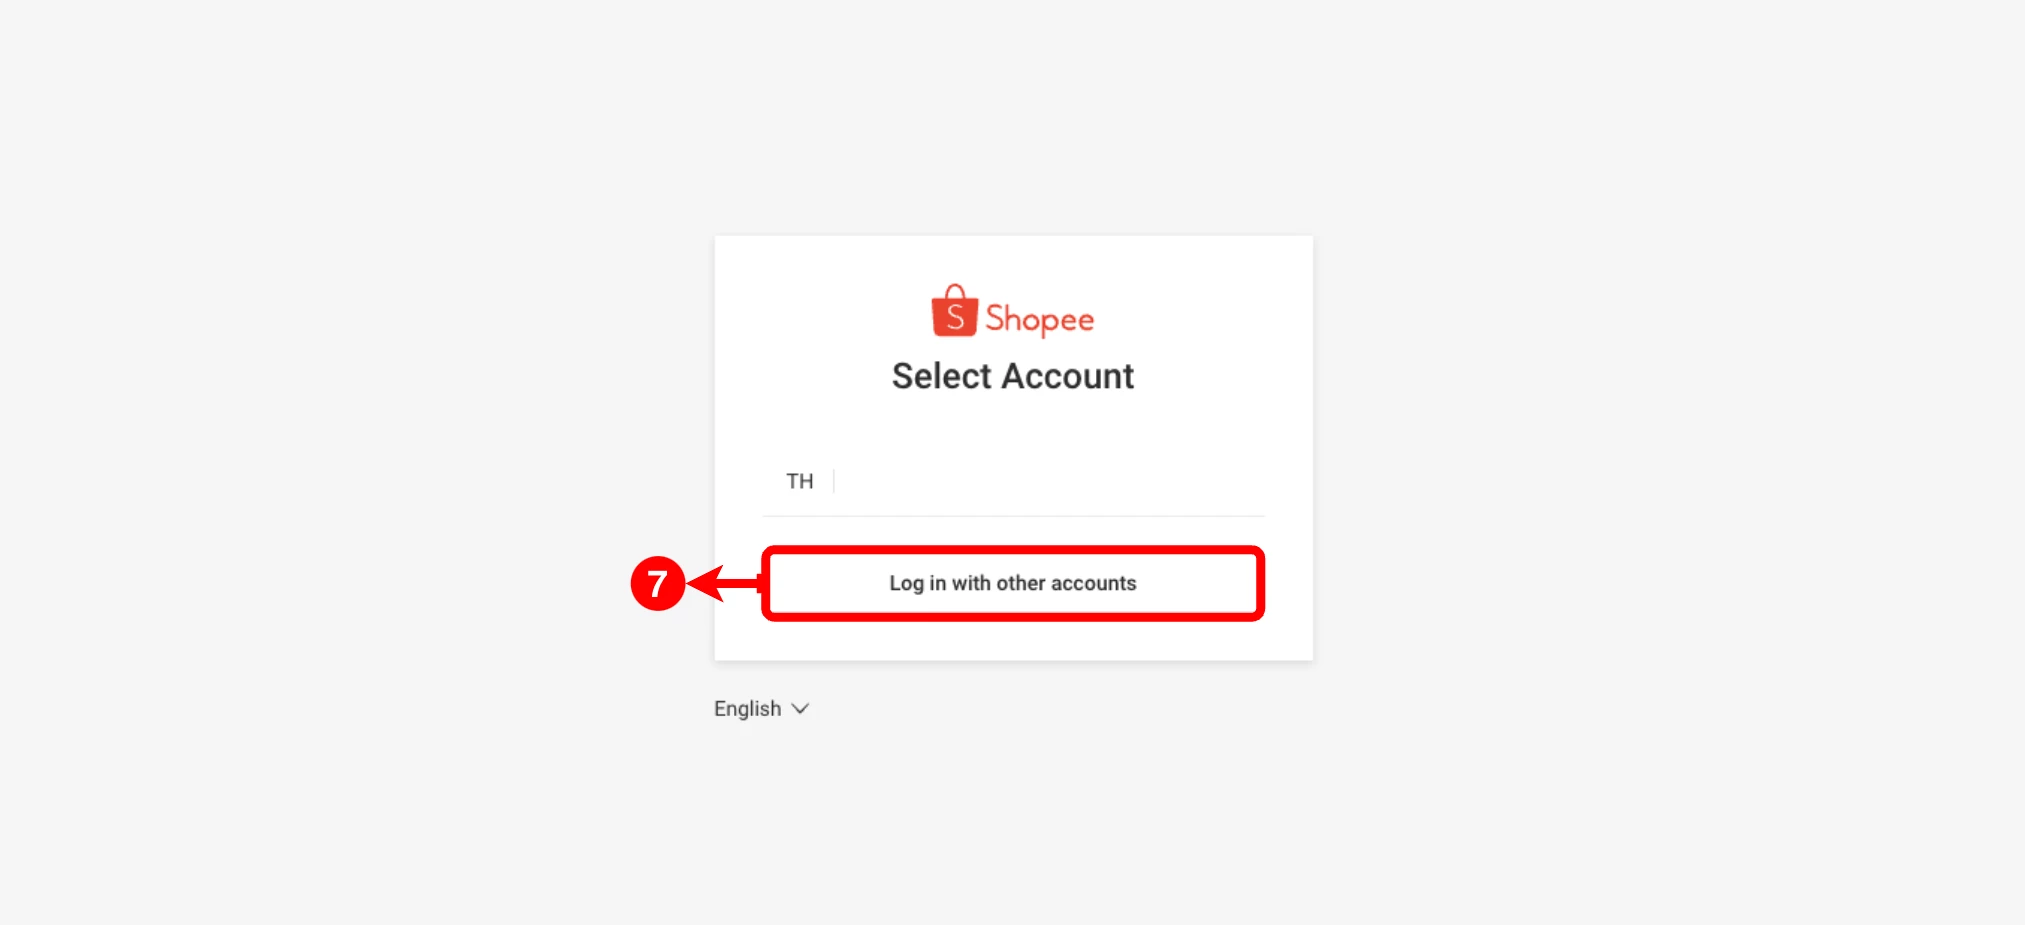Image resolution: width=2025 pixels, height=925 pixels.
Task: Click the horizontal divider under the TH row
Action: (x=1013, y=516)
